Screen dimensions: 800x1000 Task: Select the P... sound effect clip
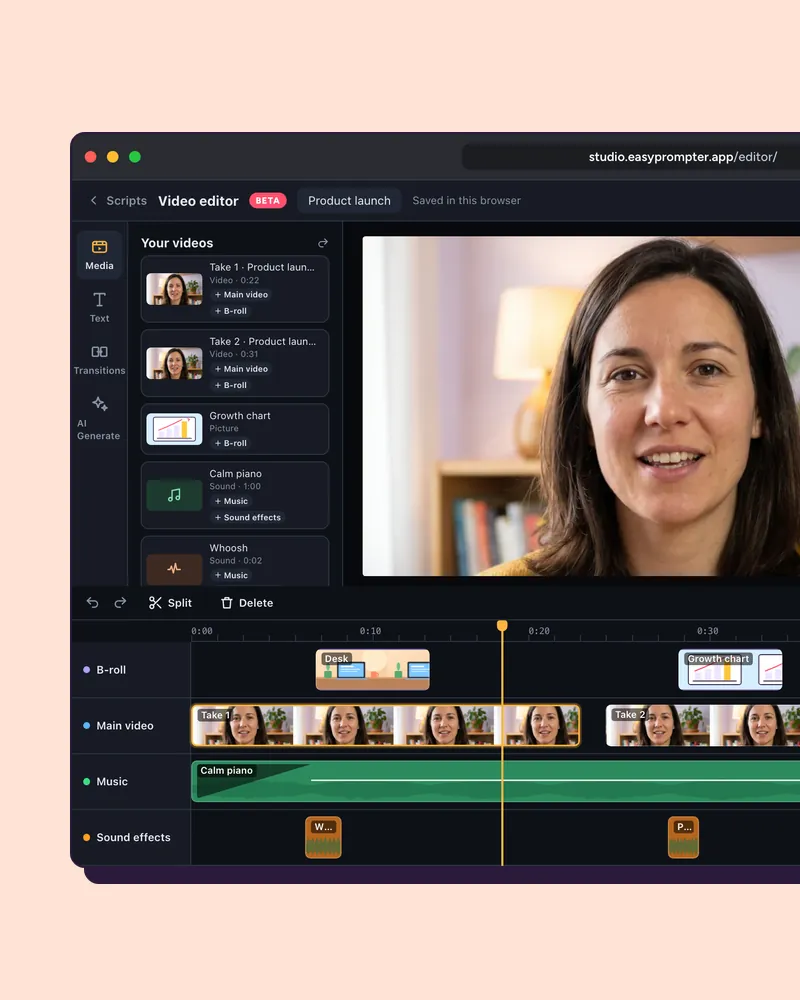point(683,837)
